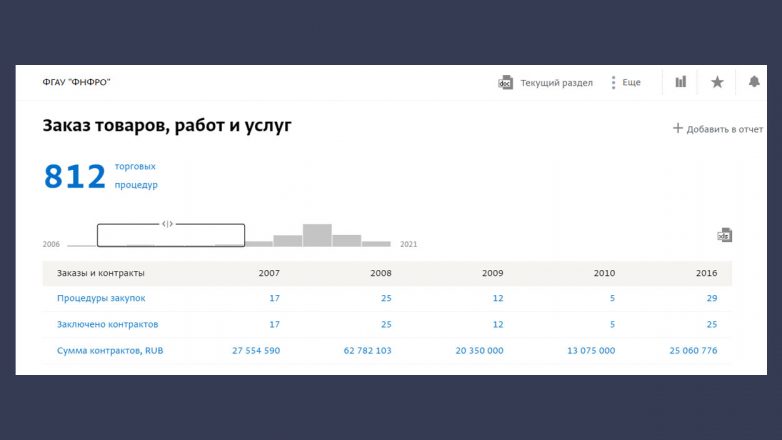Screen dimensions: 782x440
Task: Click the notifications bell icon
Action: (x=754, y=82)
